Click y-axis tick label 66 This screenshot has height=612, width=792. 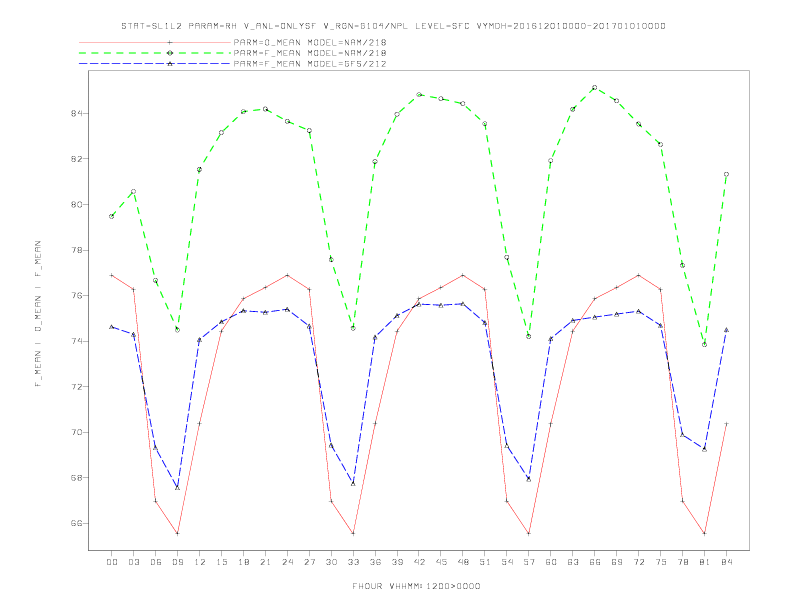[77, 524]
